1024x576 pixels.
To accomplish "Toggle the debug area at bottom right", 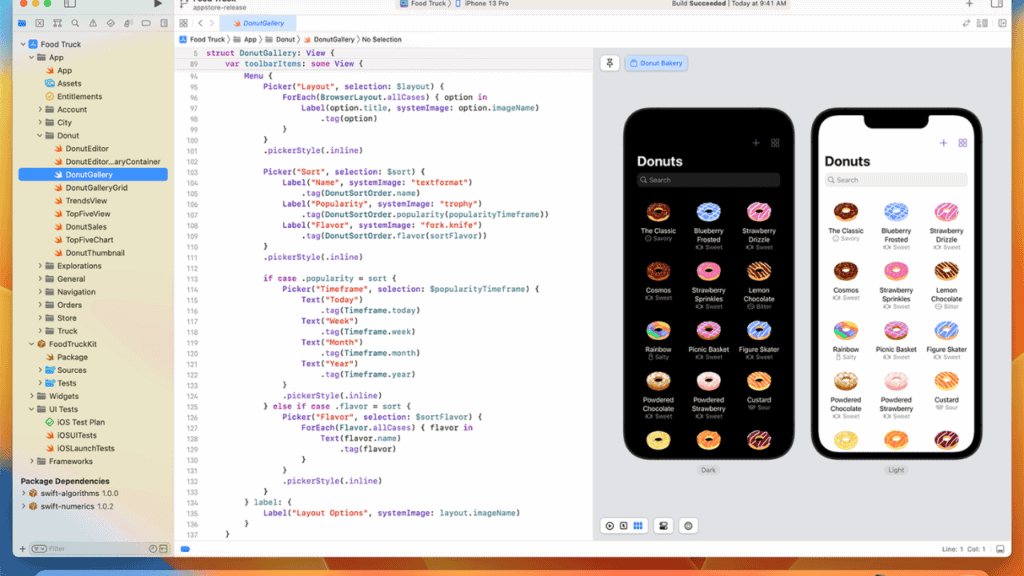I will (1000, 549).
